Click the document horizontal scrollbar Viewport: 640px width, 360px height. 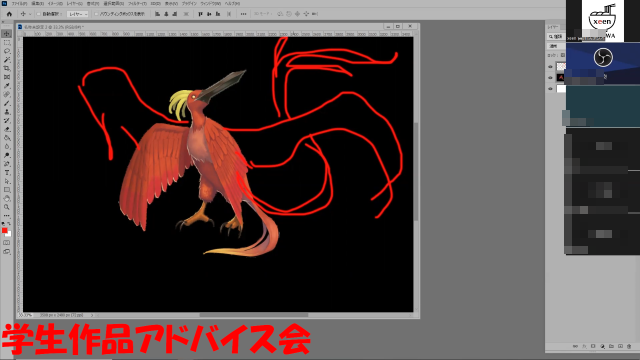click(253, 315)
